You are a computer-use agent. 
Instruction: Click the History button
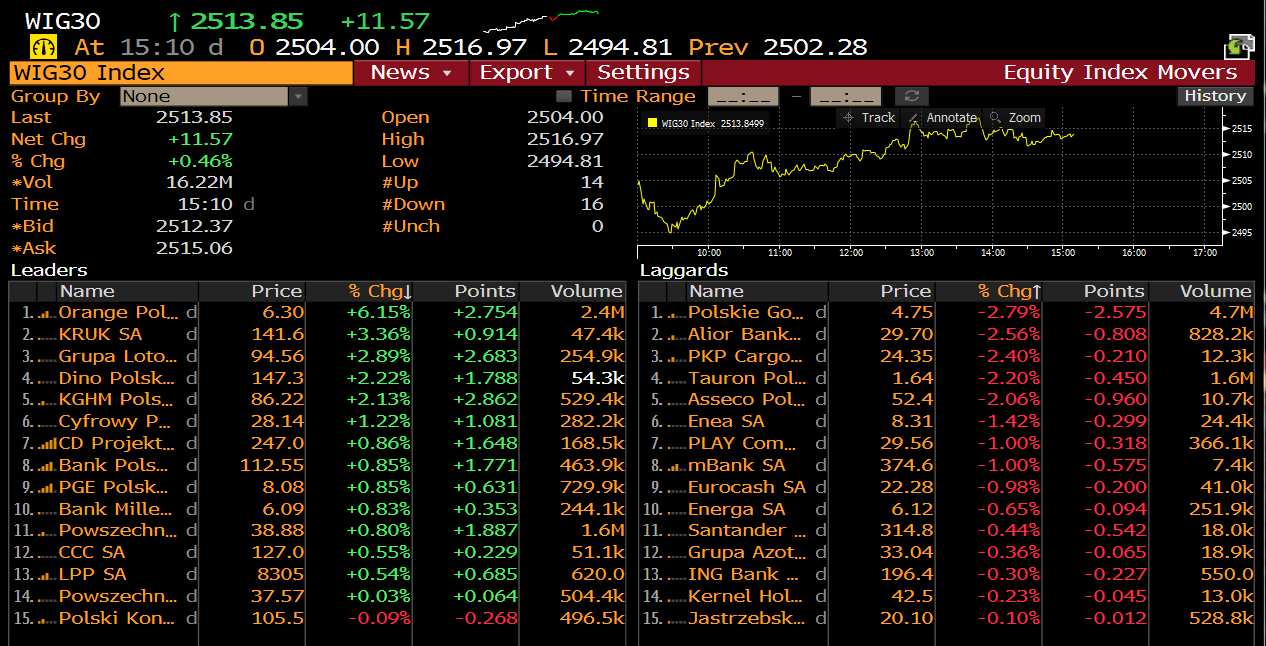(x=1215, y=96)
